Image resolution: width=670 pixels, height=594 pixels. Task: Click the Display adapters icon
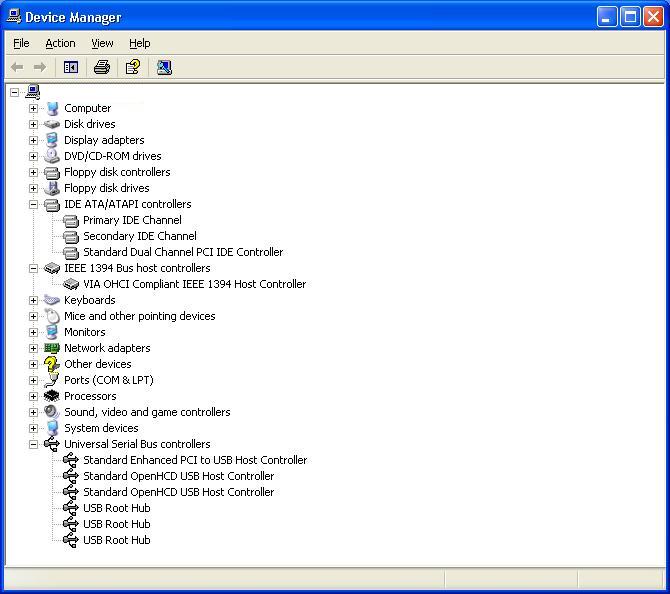click(x=52, y=140)
